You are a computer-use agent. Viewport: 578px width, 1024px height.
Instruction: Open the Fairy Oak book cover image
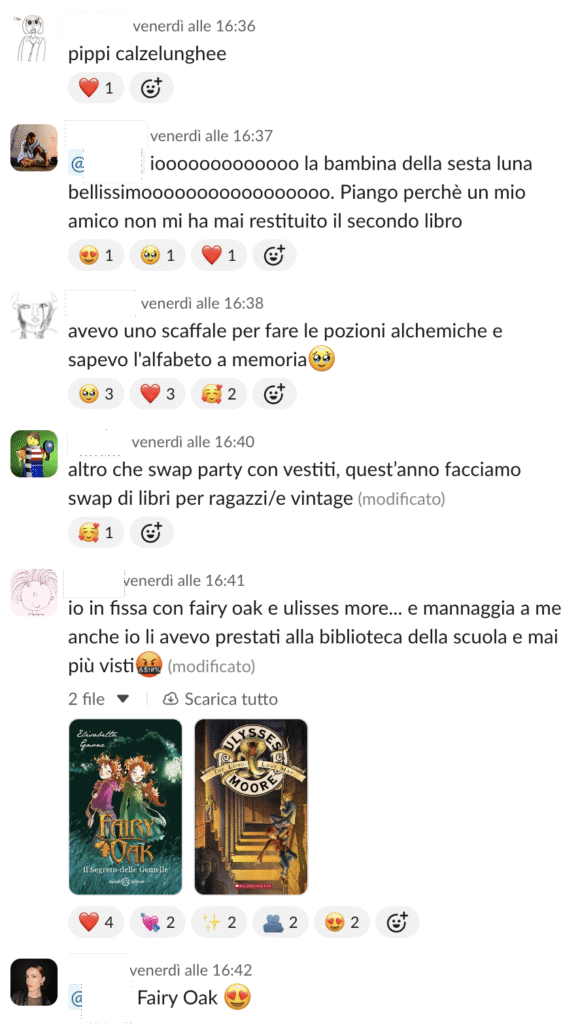tap(125, 807)
